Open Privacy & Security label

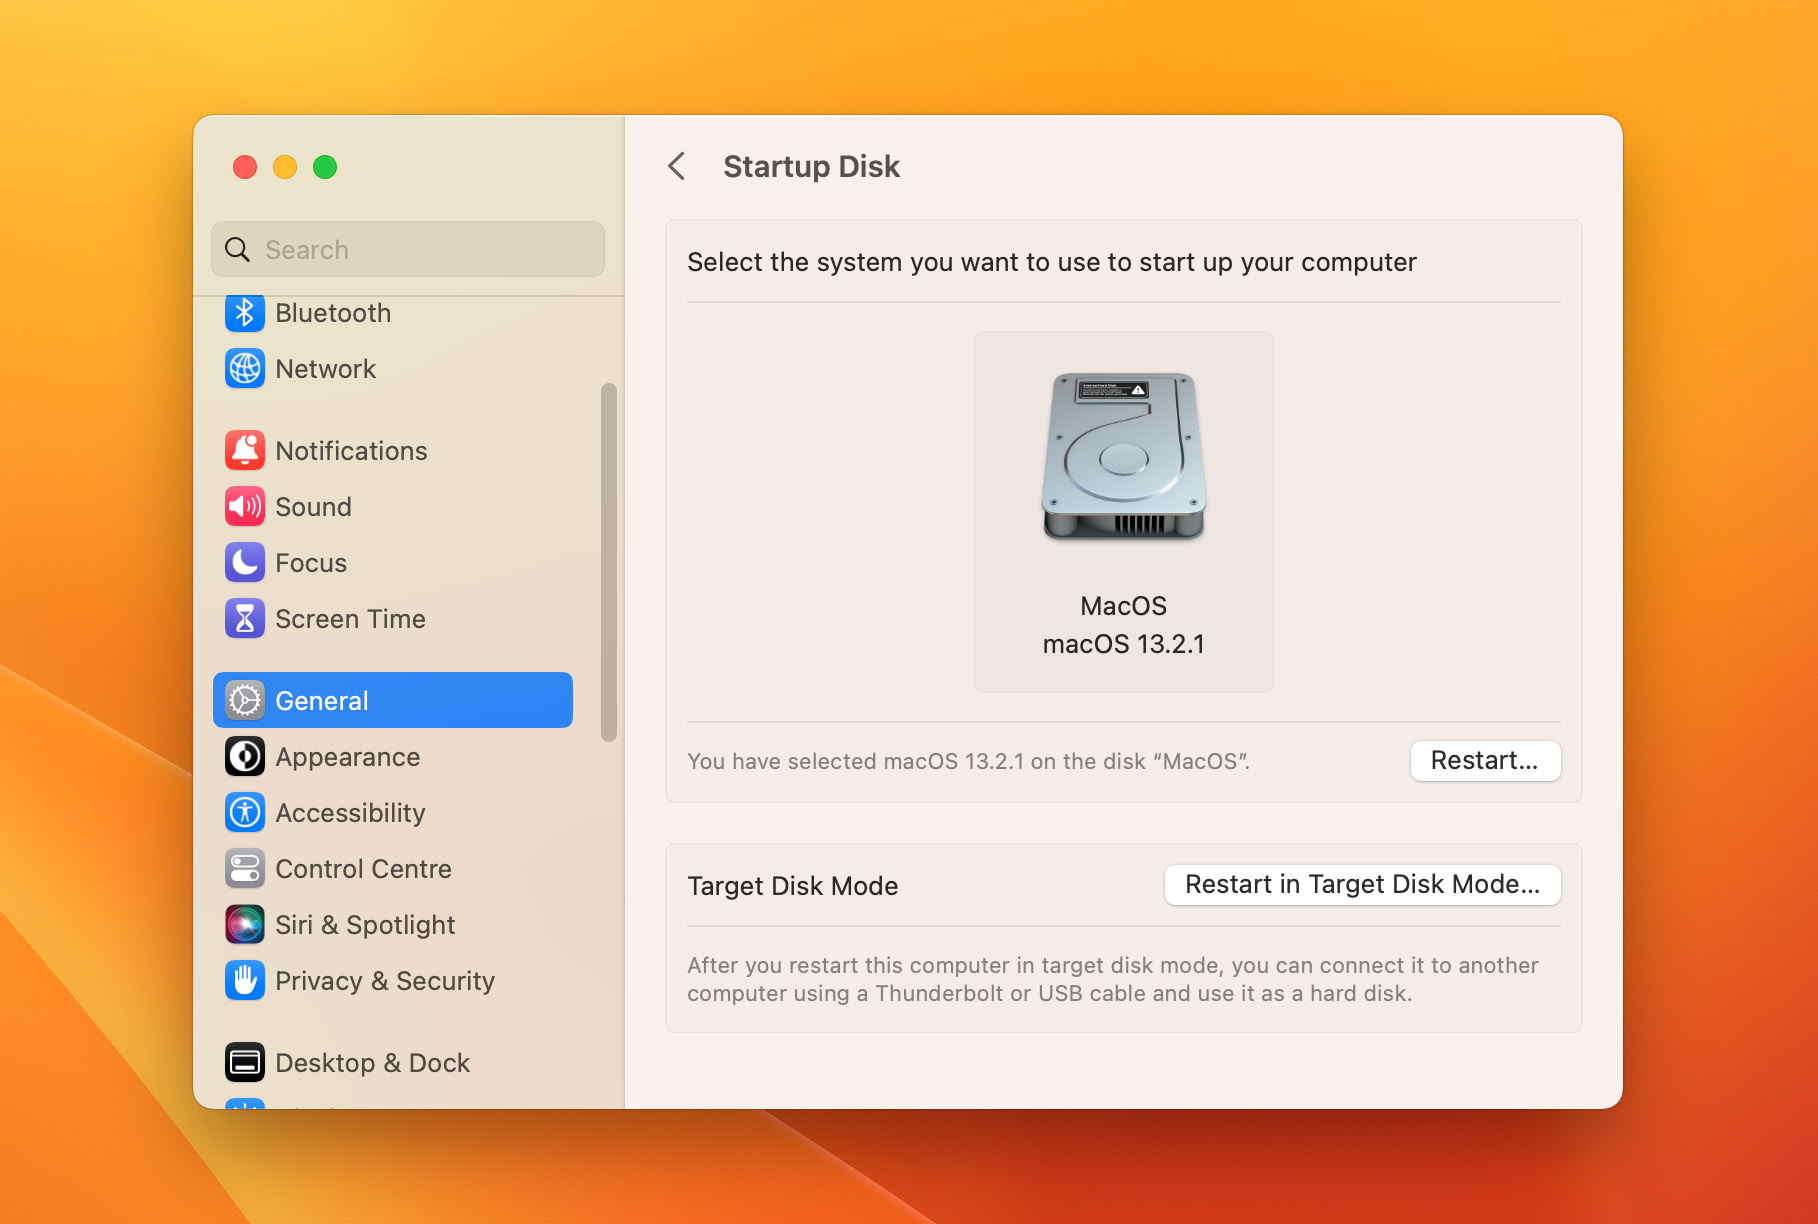(385, 981)
